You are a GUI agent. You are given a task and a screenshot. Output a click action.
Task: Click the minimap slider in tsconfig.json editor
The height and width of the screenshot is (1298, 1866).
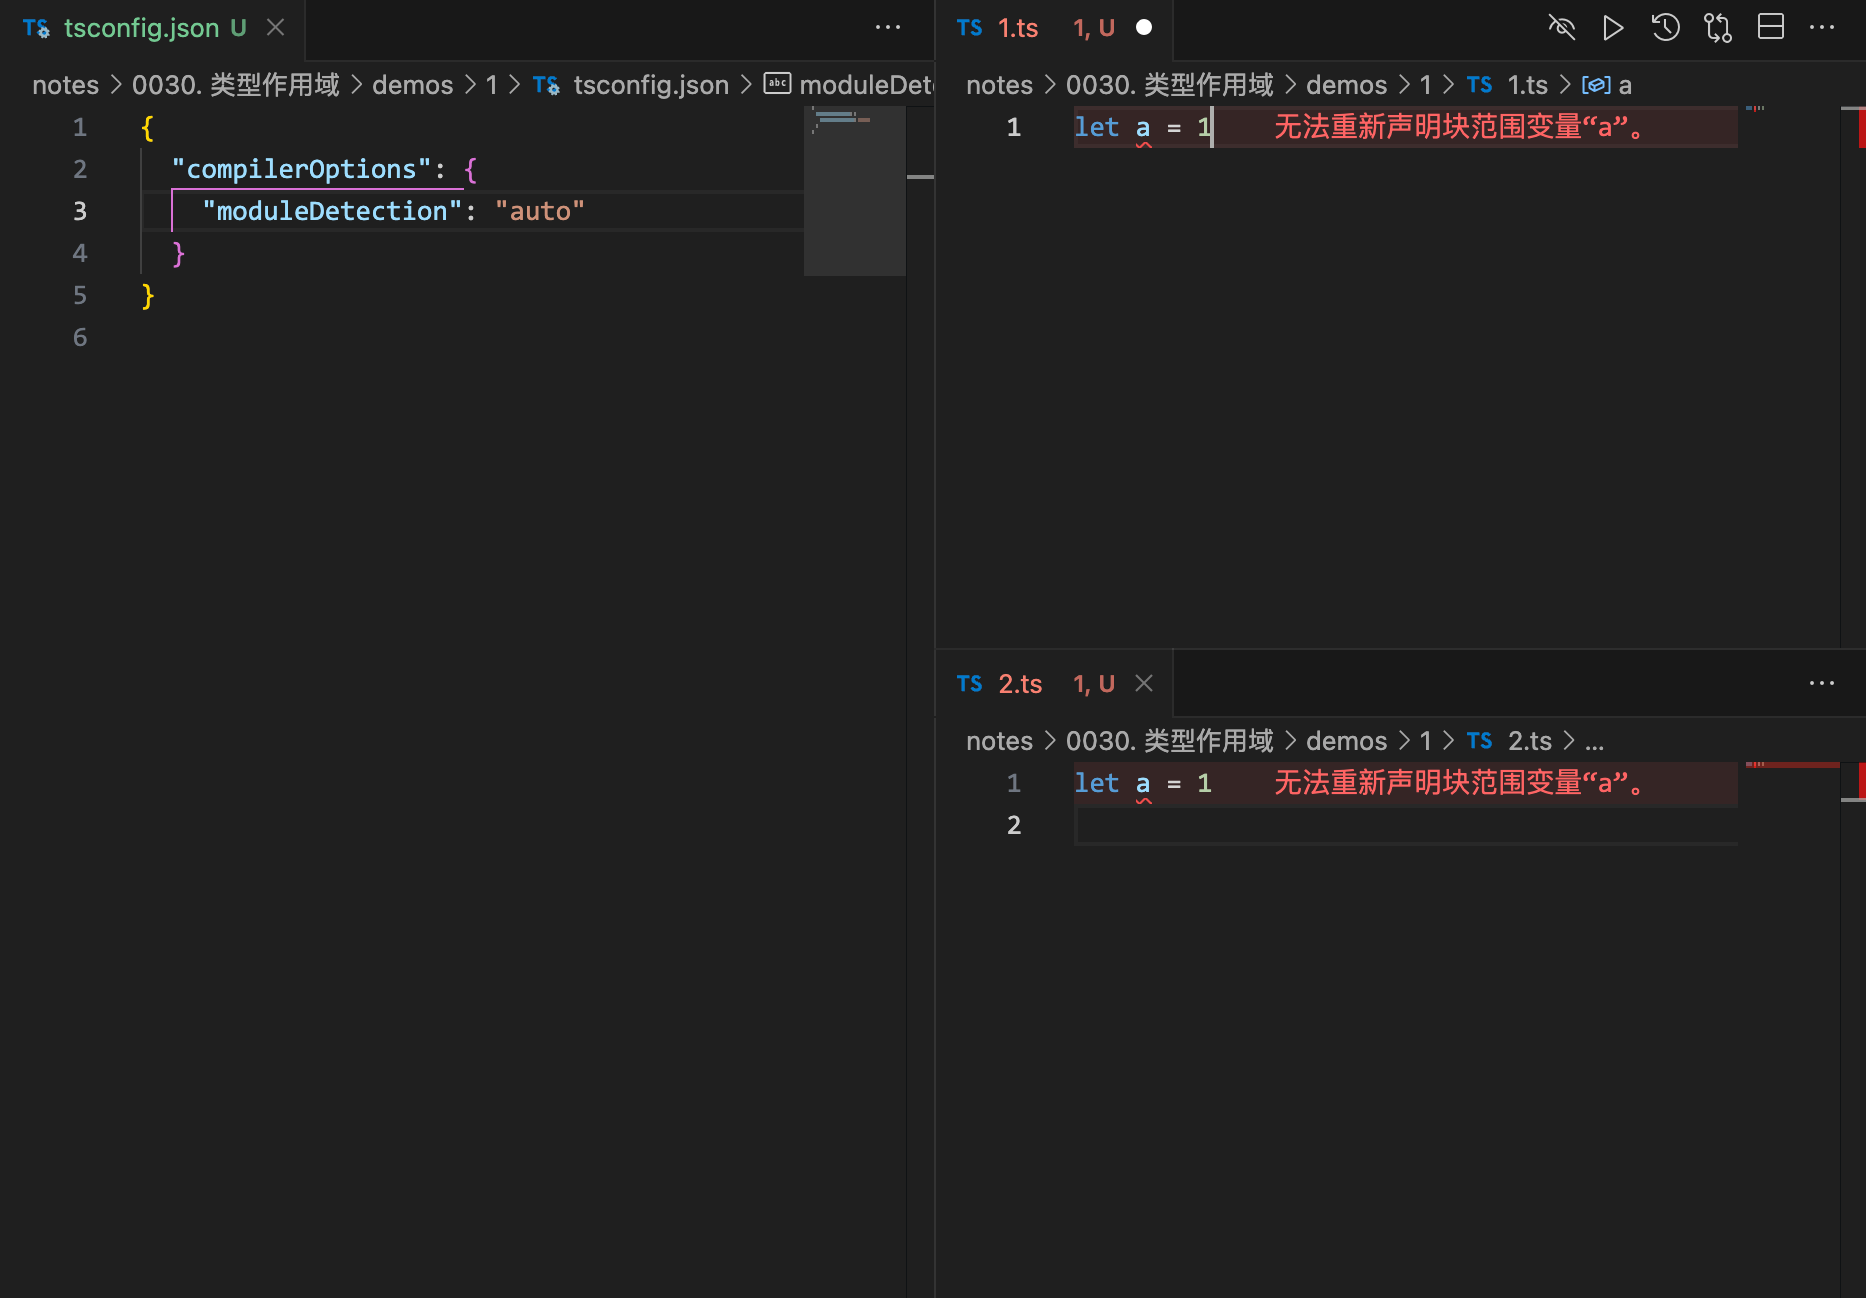click(854, 190)
